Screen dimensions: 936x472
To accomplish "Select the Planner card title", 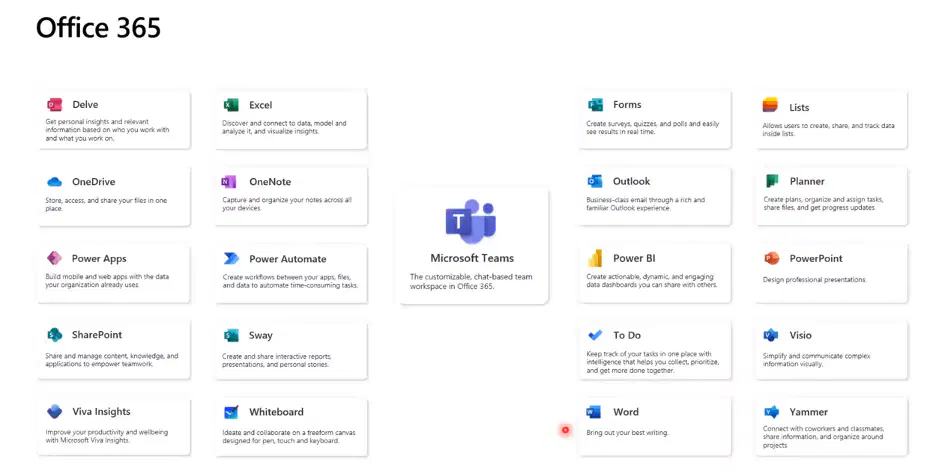I will pyautogui.click(x=806, y=181).
